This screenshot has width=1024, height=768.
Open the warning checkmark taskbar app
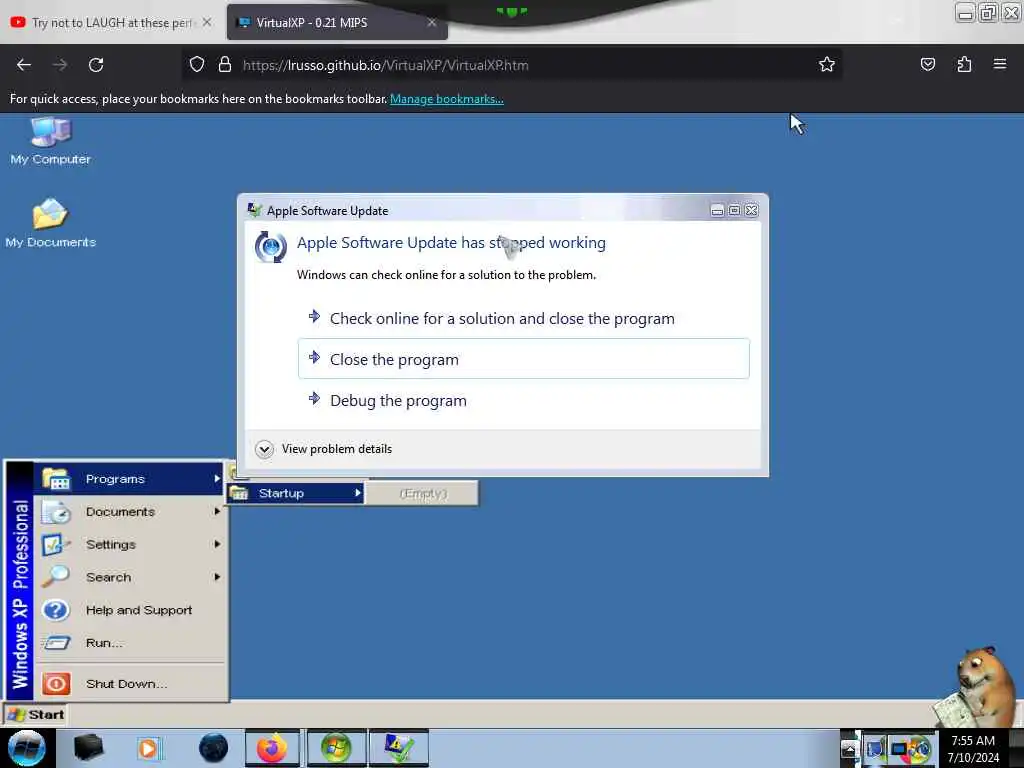coord(399,748)
